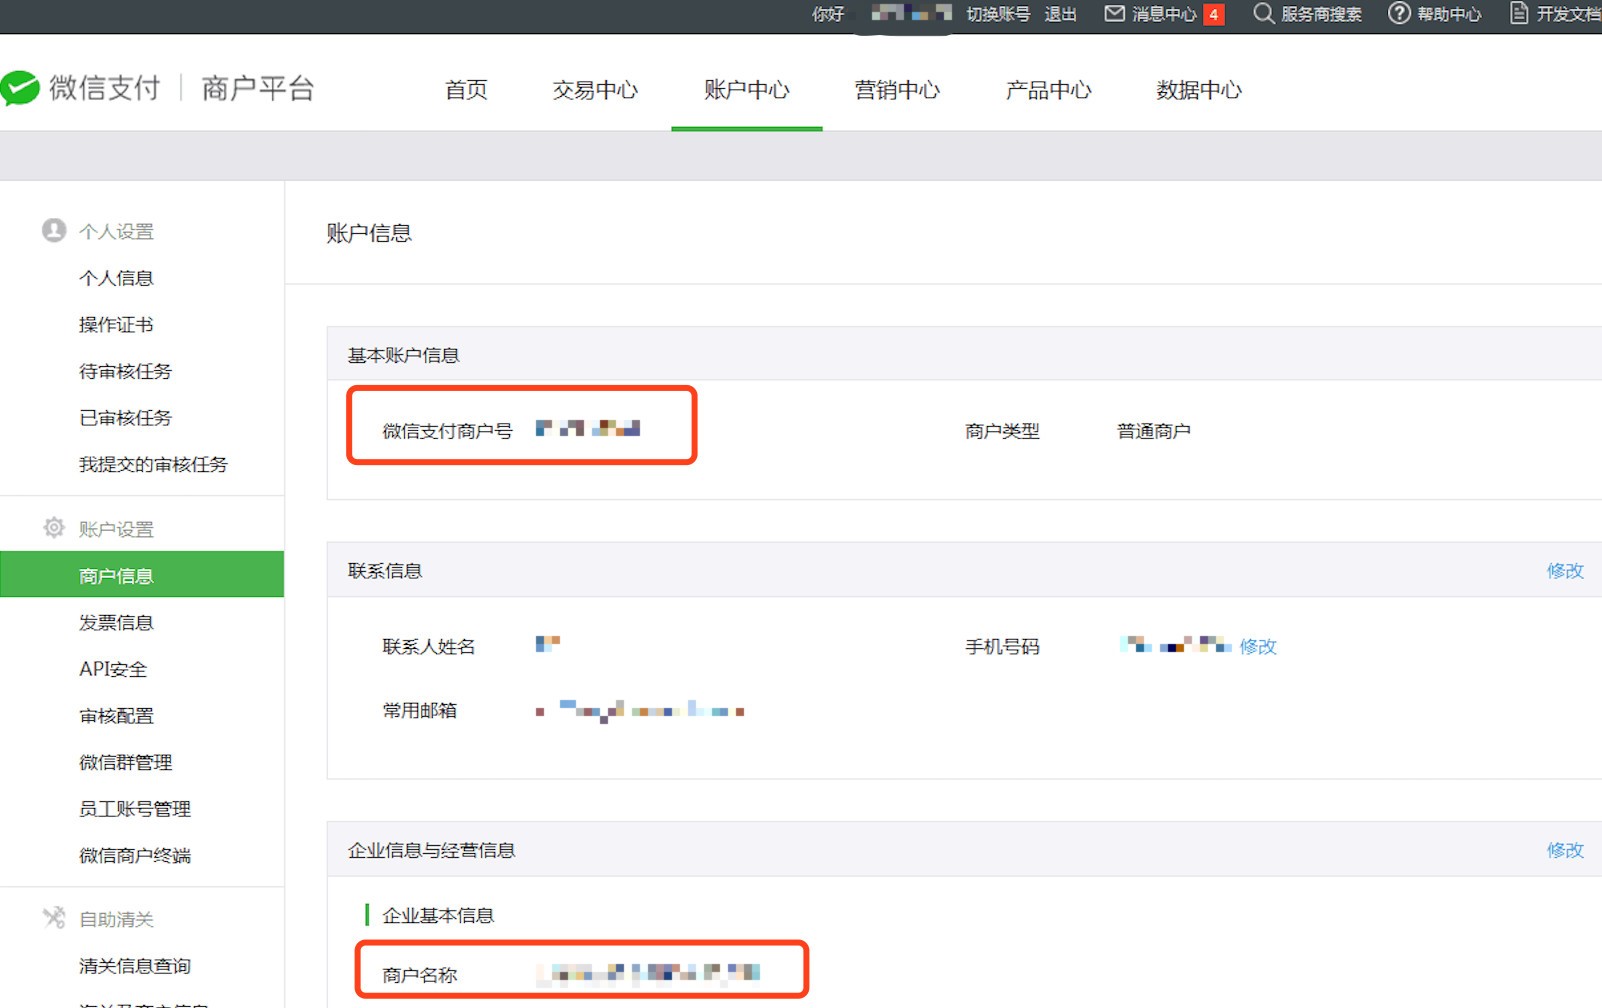Open the 数据中心 tab
Viewport: 1602px width, 1008px height.
click(x=1199, y=90)
